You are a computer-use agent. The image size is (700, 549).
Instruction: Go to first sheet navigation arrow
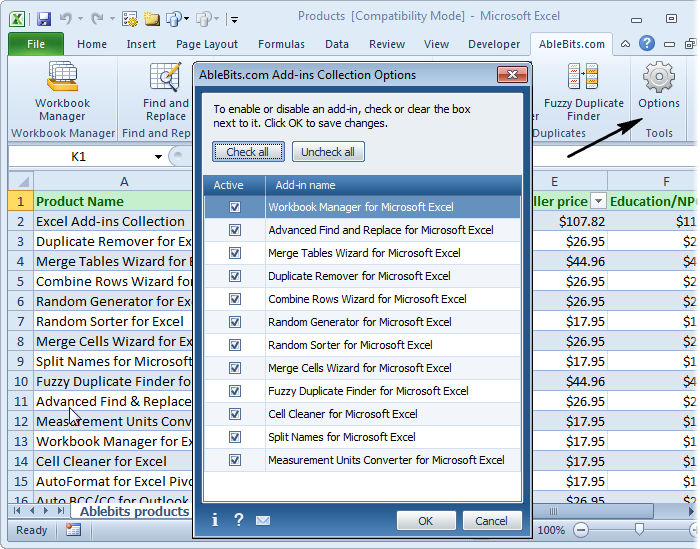click(x=17, y=511)
